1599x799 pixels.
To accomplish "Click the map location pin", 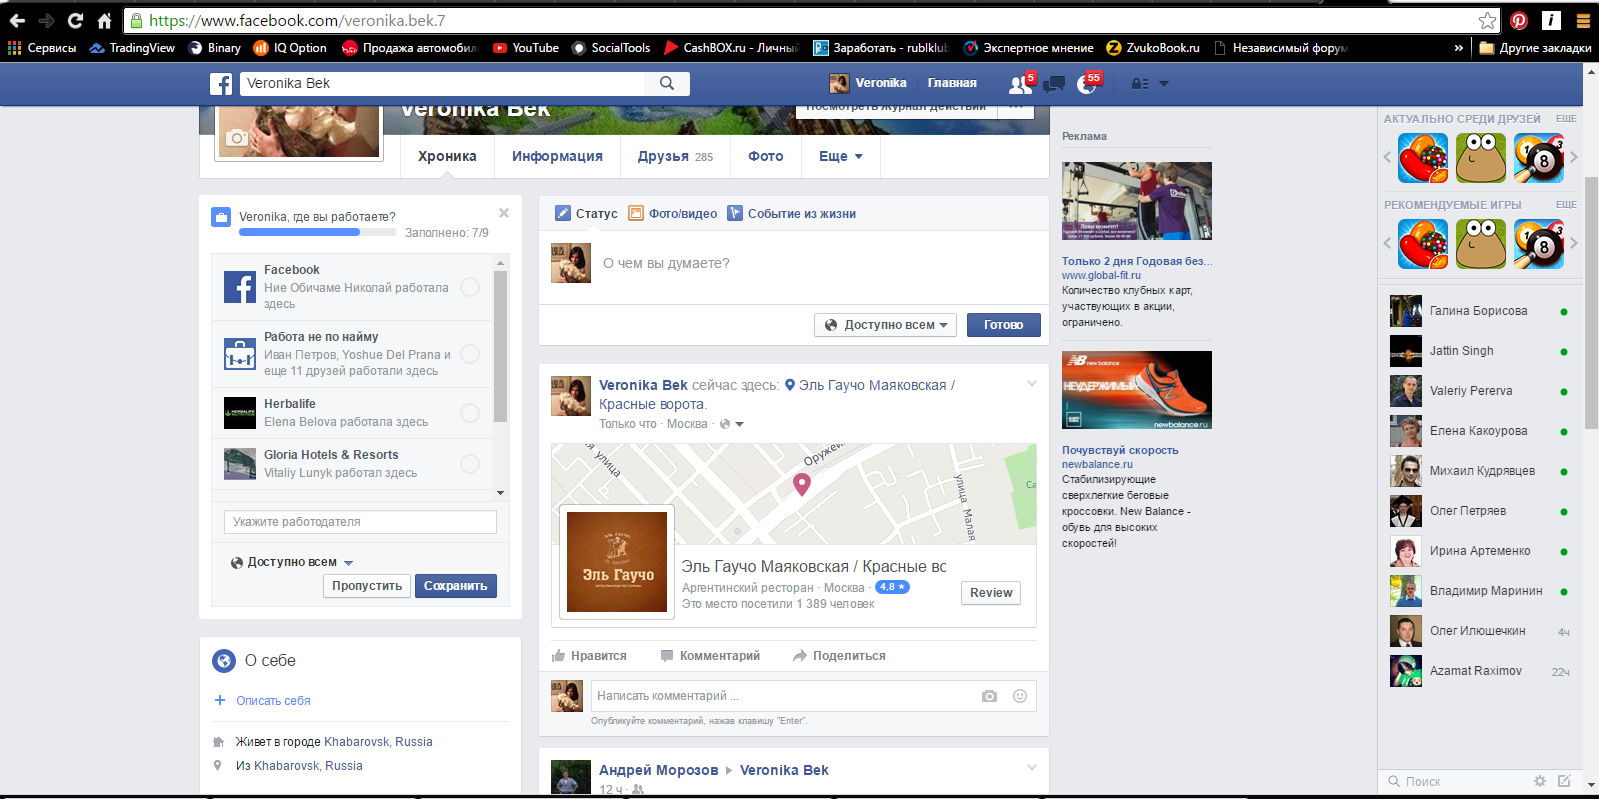I will pyautogui.click(x=801, y=484).
